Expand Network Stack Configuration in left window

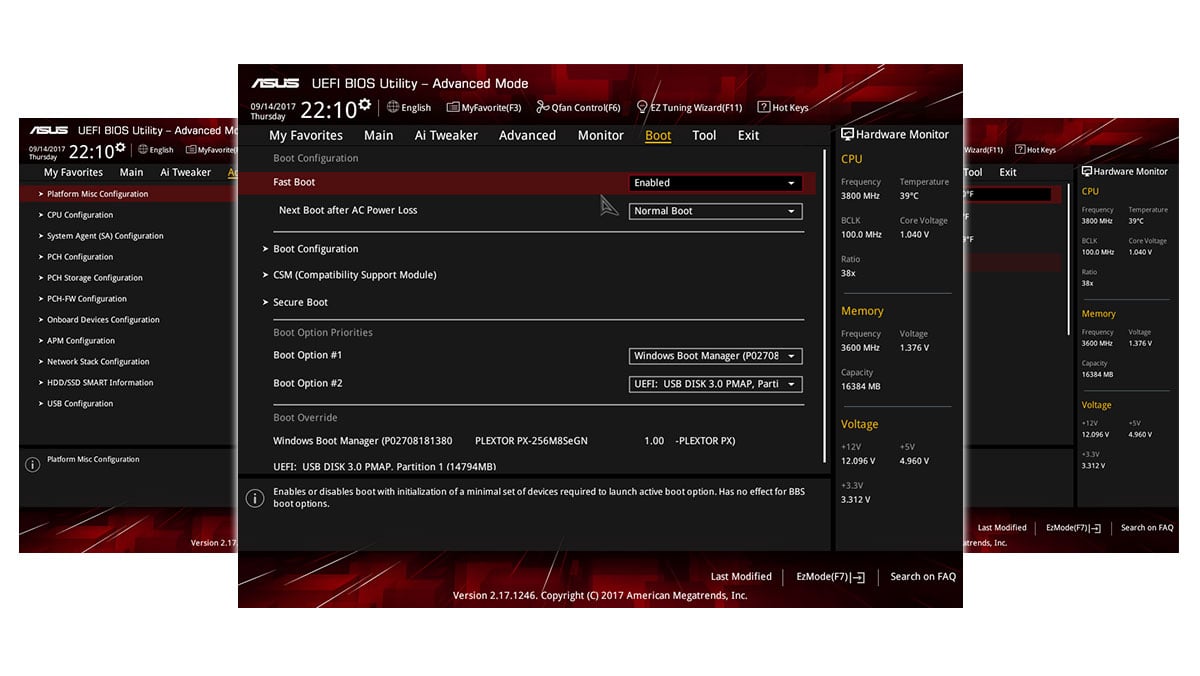coord(98,362)
